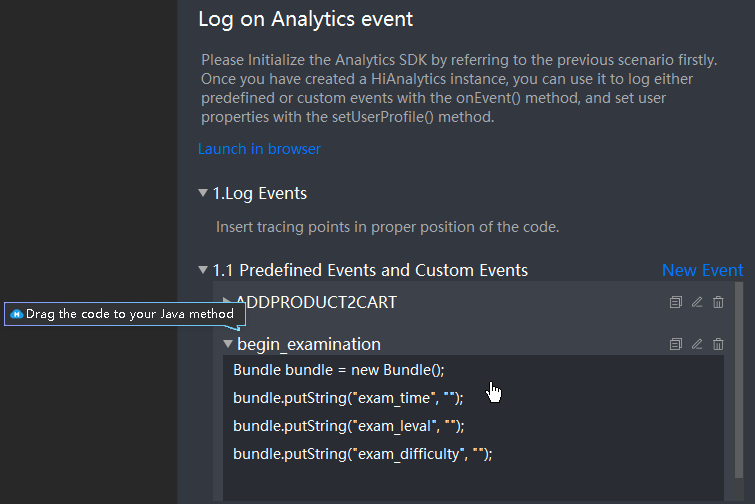
Task: Delete the begin_examination event
Action: tap(718, 344)
